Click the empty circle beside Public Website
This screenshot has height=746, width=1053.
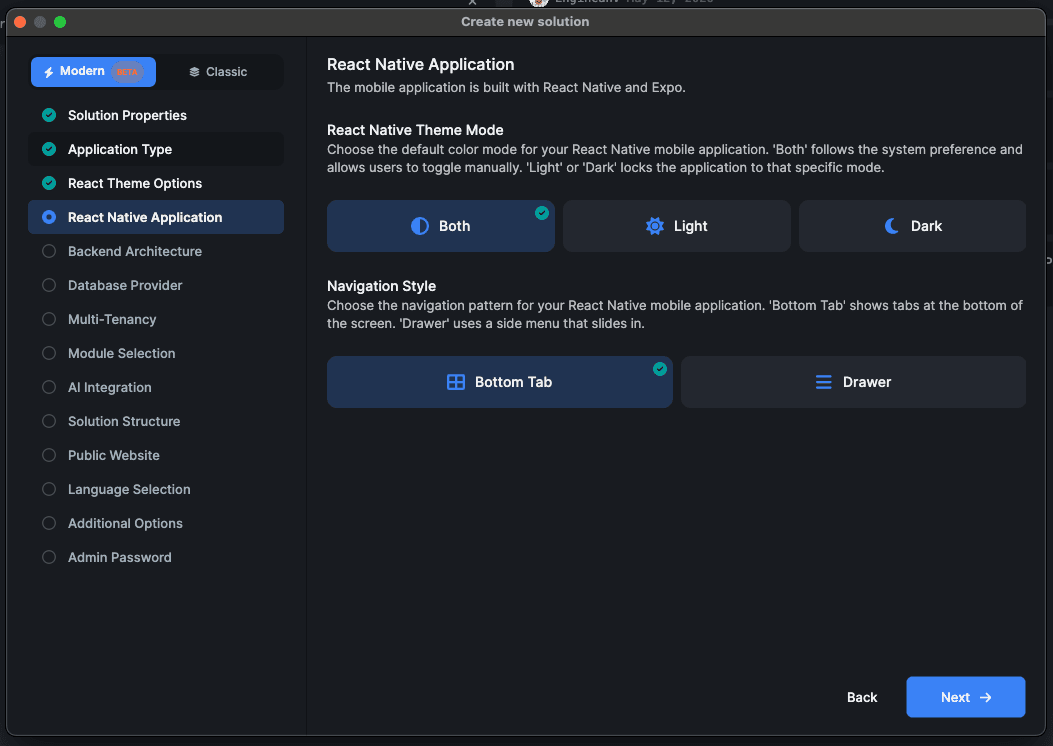pyautogui.click(x=49, y=455)
